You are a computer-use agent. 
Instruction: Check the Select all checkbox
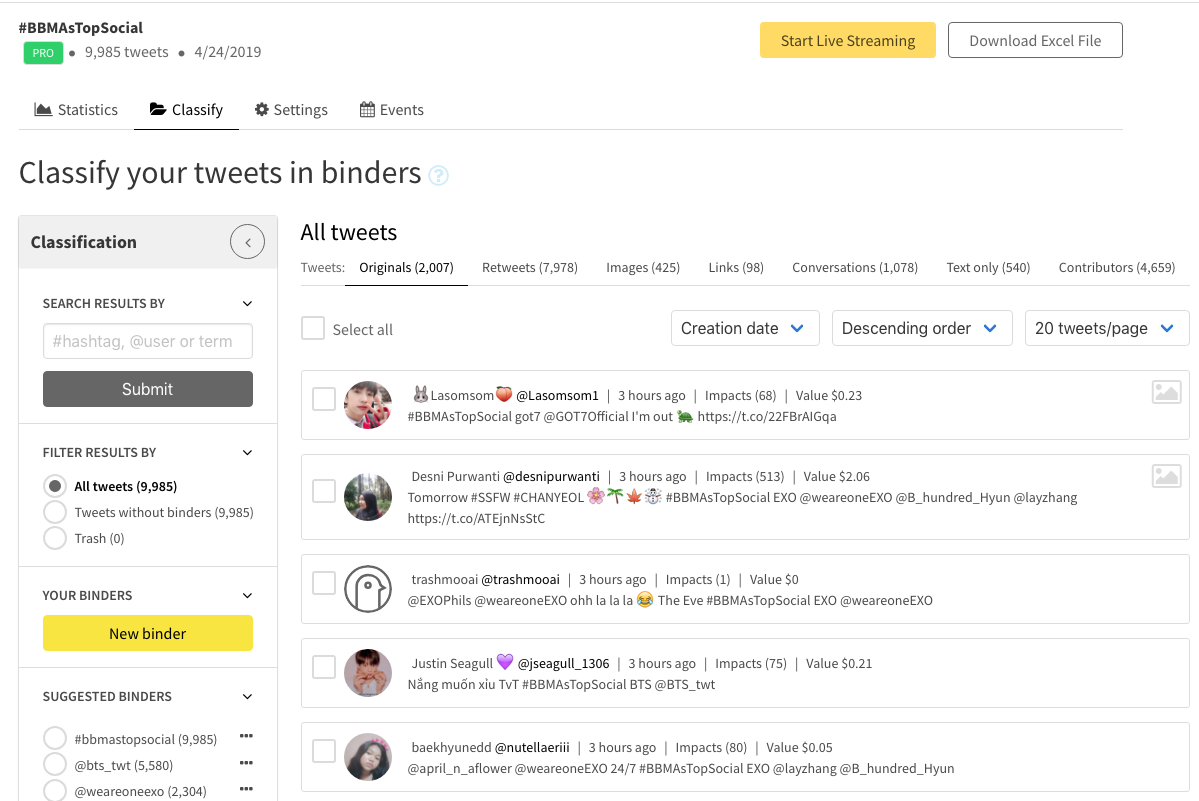point(313,328)
